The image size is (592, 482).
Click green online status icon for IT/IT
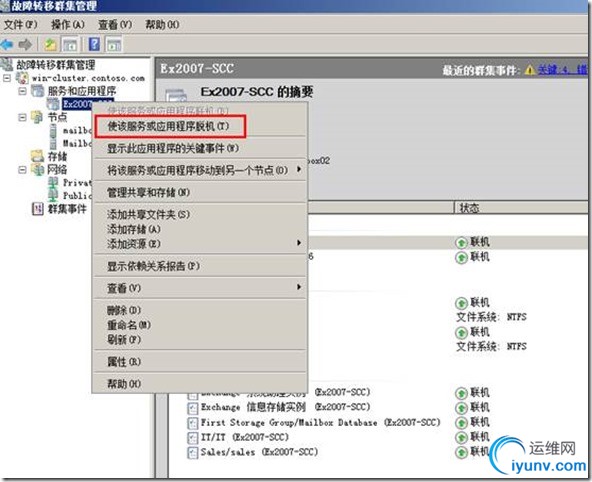pos(461,437)
